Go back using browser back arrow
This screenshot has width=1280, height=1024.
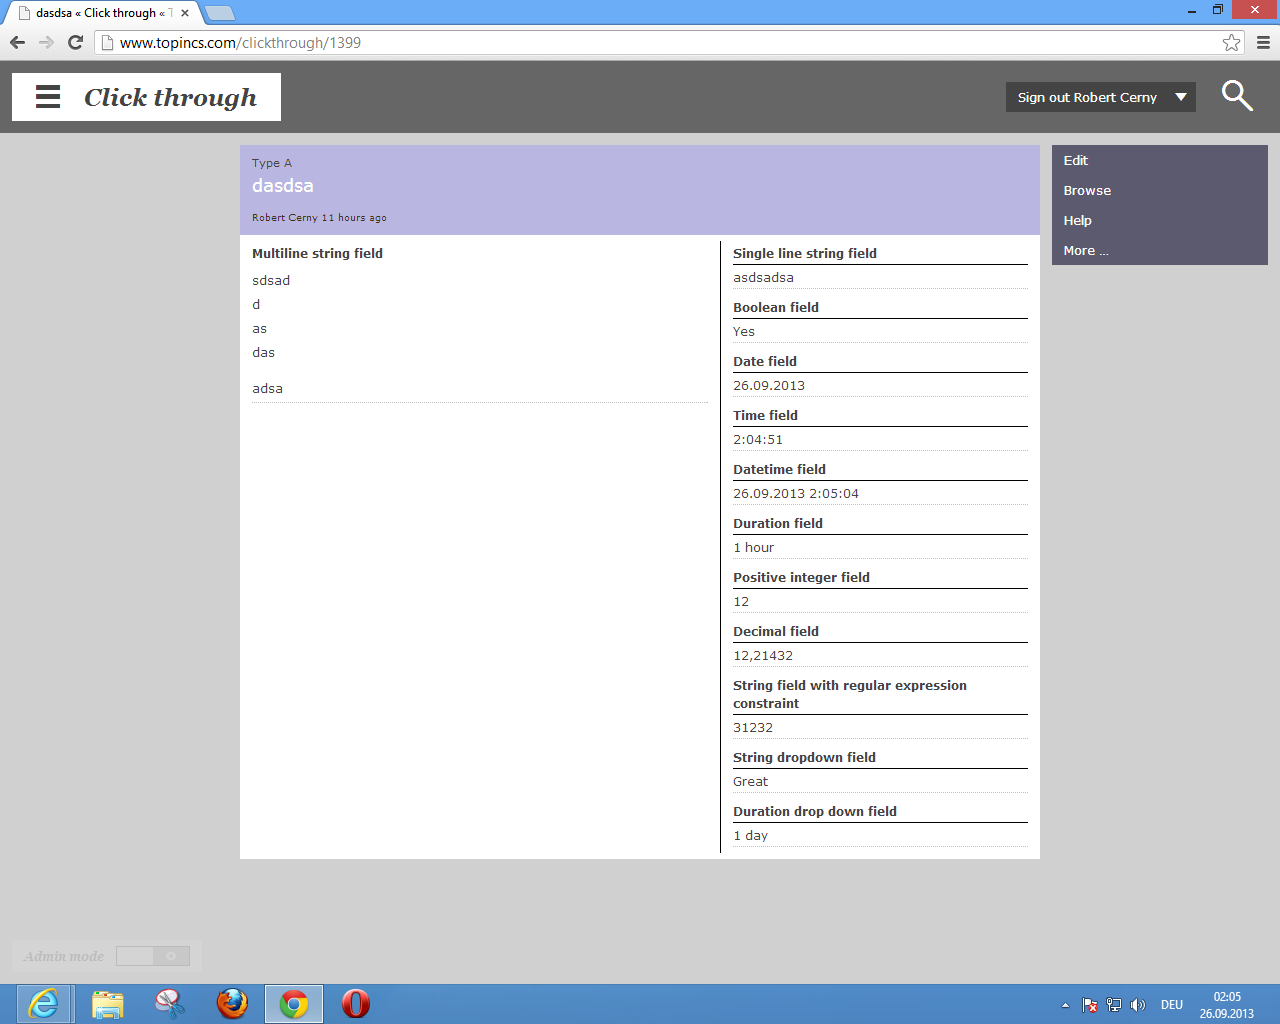17,42
